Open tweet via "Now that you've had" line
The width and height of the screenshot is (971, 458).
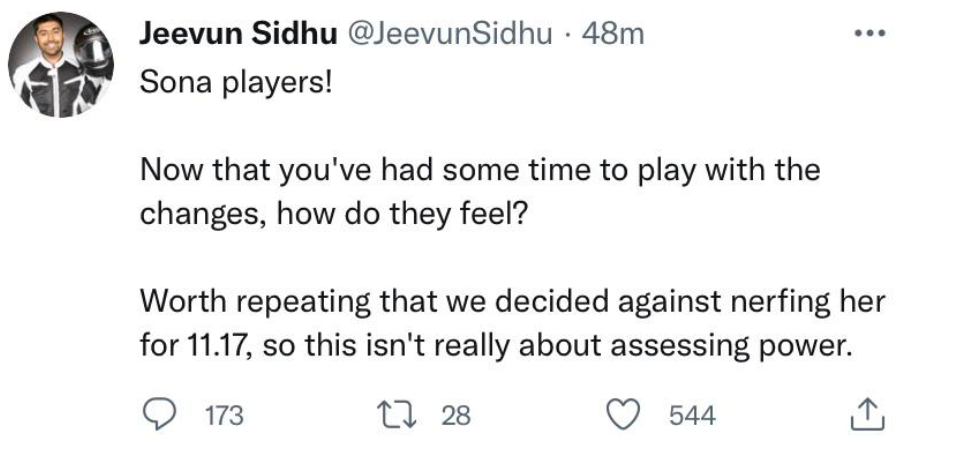pos(480,170)
